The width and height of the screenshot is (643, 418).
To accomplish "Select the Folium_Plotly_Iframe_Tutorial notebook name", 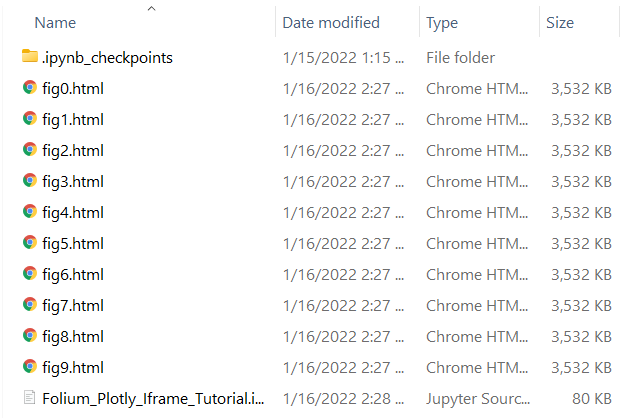I will pos(153,398).
